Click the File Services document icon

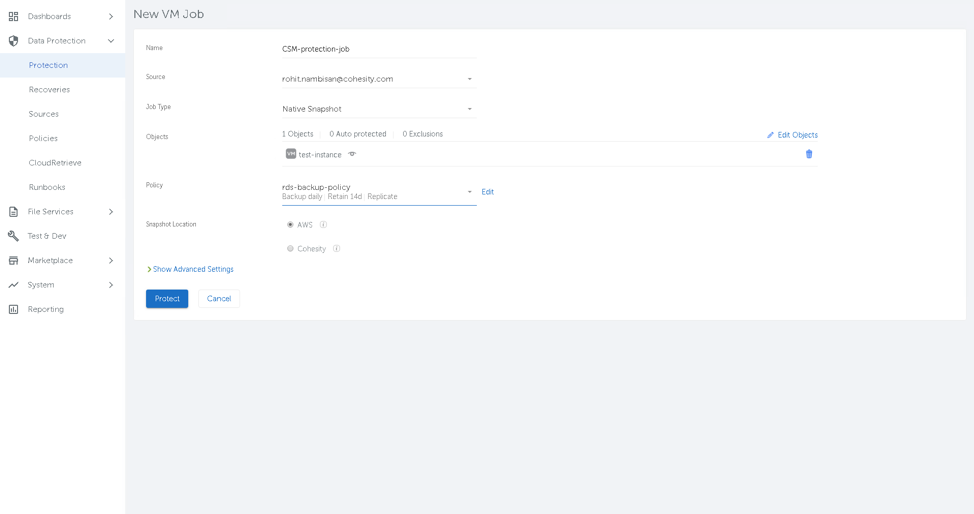pyautogui.click(x=13, y=212)
